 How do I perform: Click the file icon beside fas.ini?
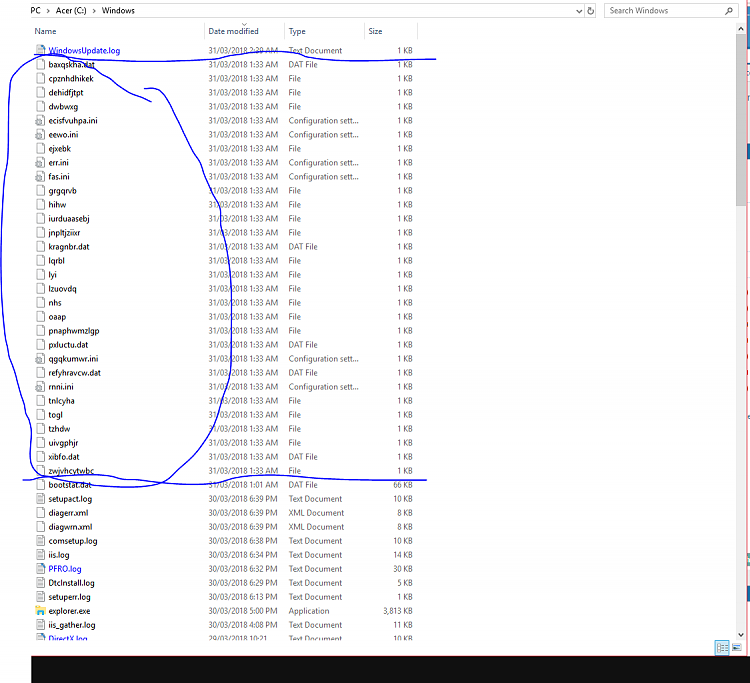(x=41, y=176)
